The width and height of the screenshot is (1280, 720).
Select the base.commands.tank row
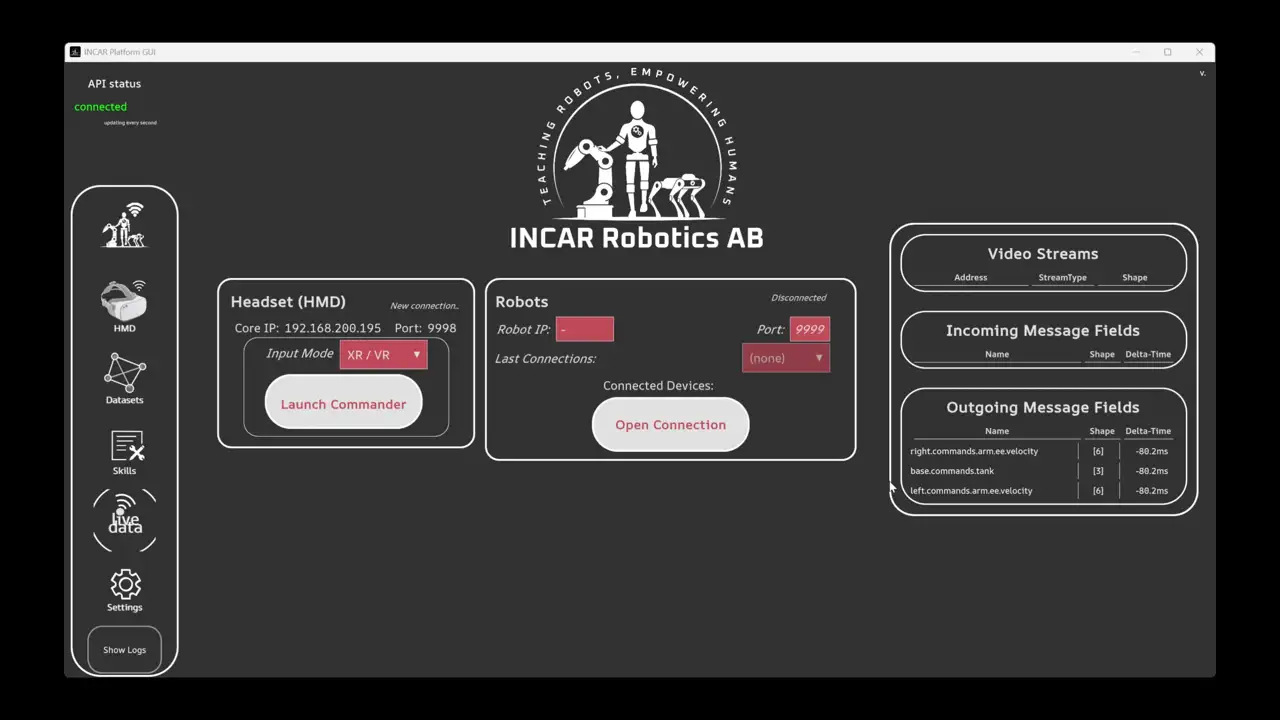tap(1041, 471)
